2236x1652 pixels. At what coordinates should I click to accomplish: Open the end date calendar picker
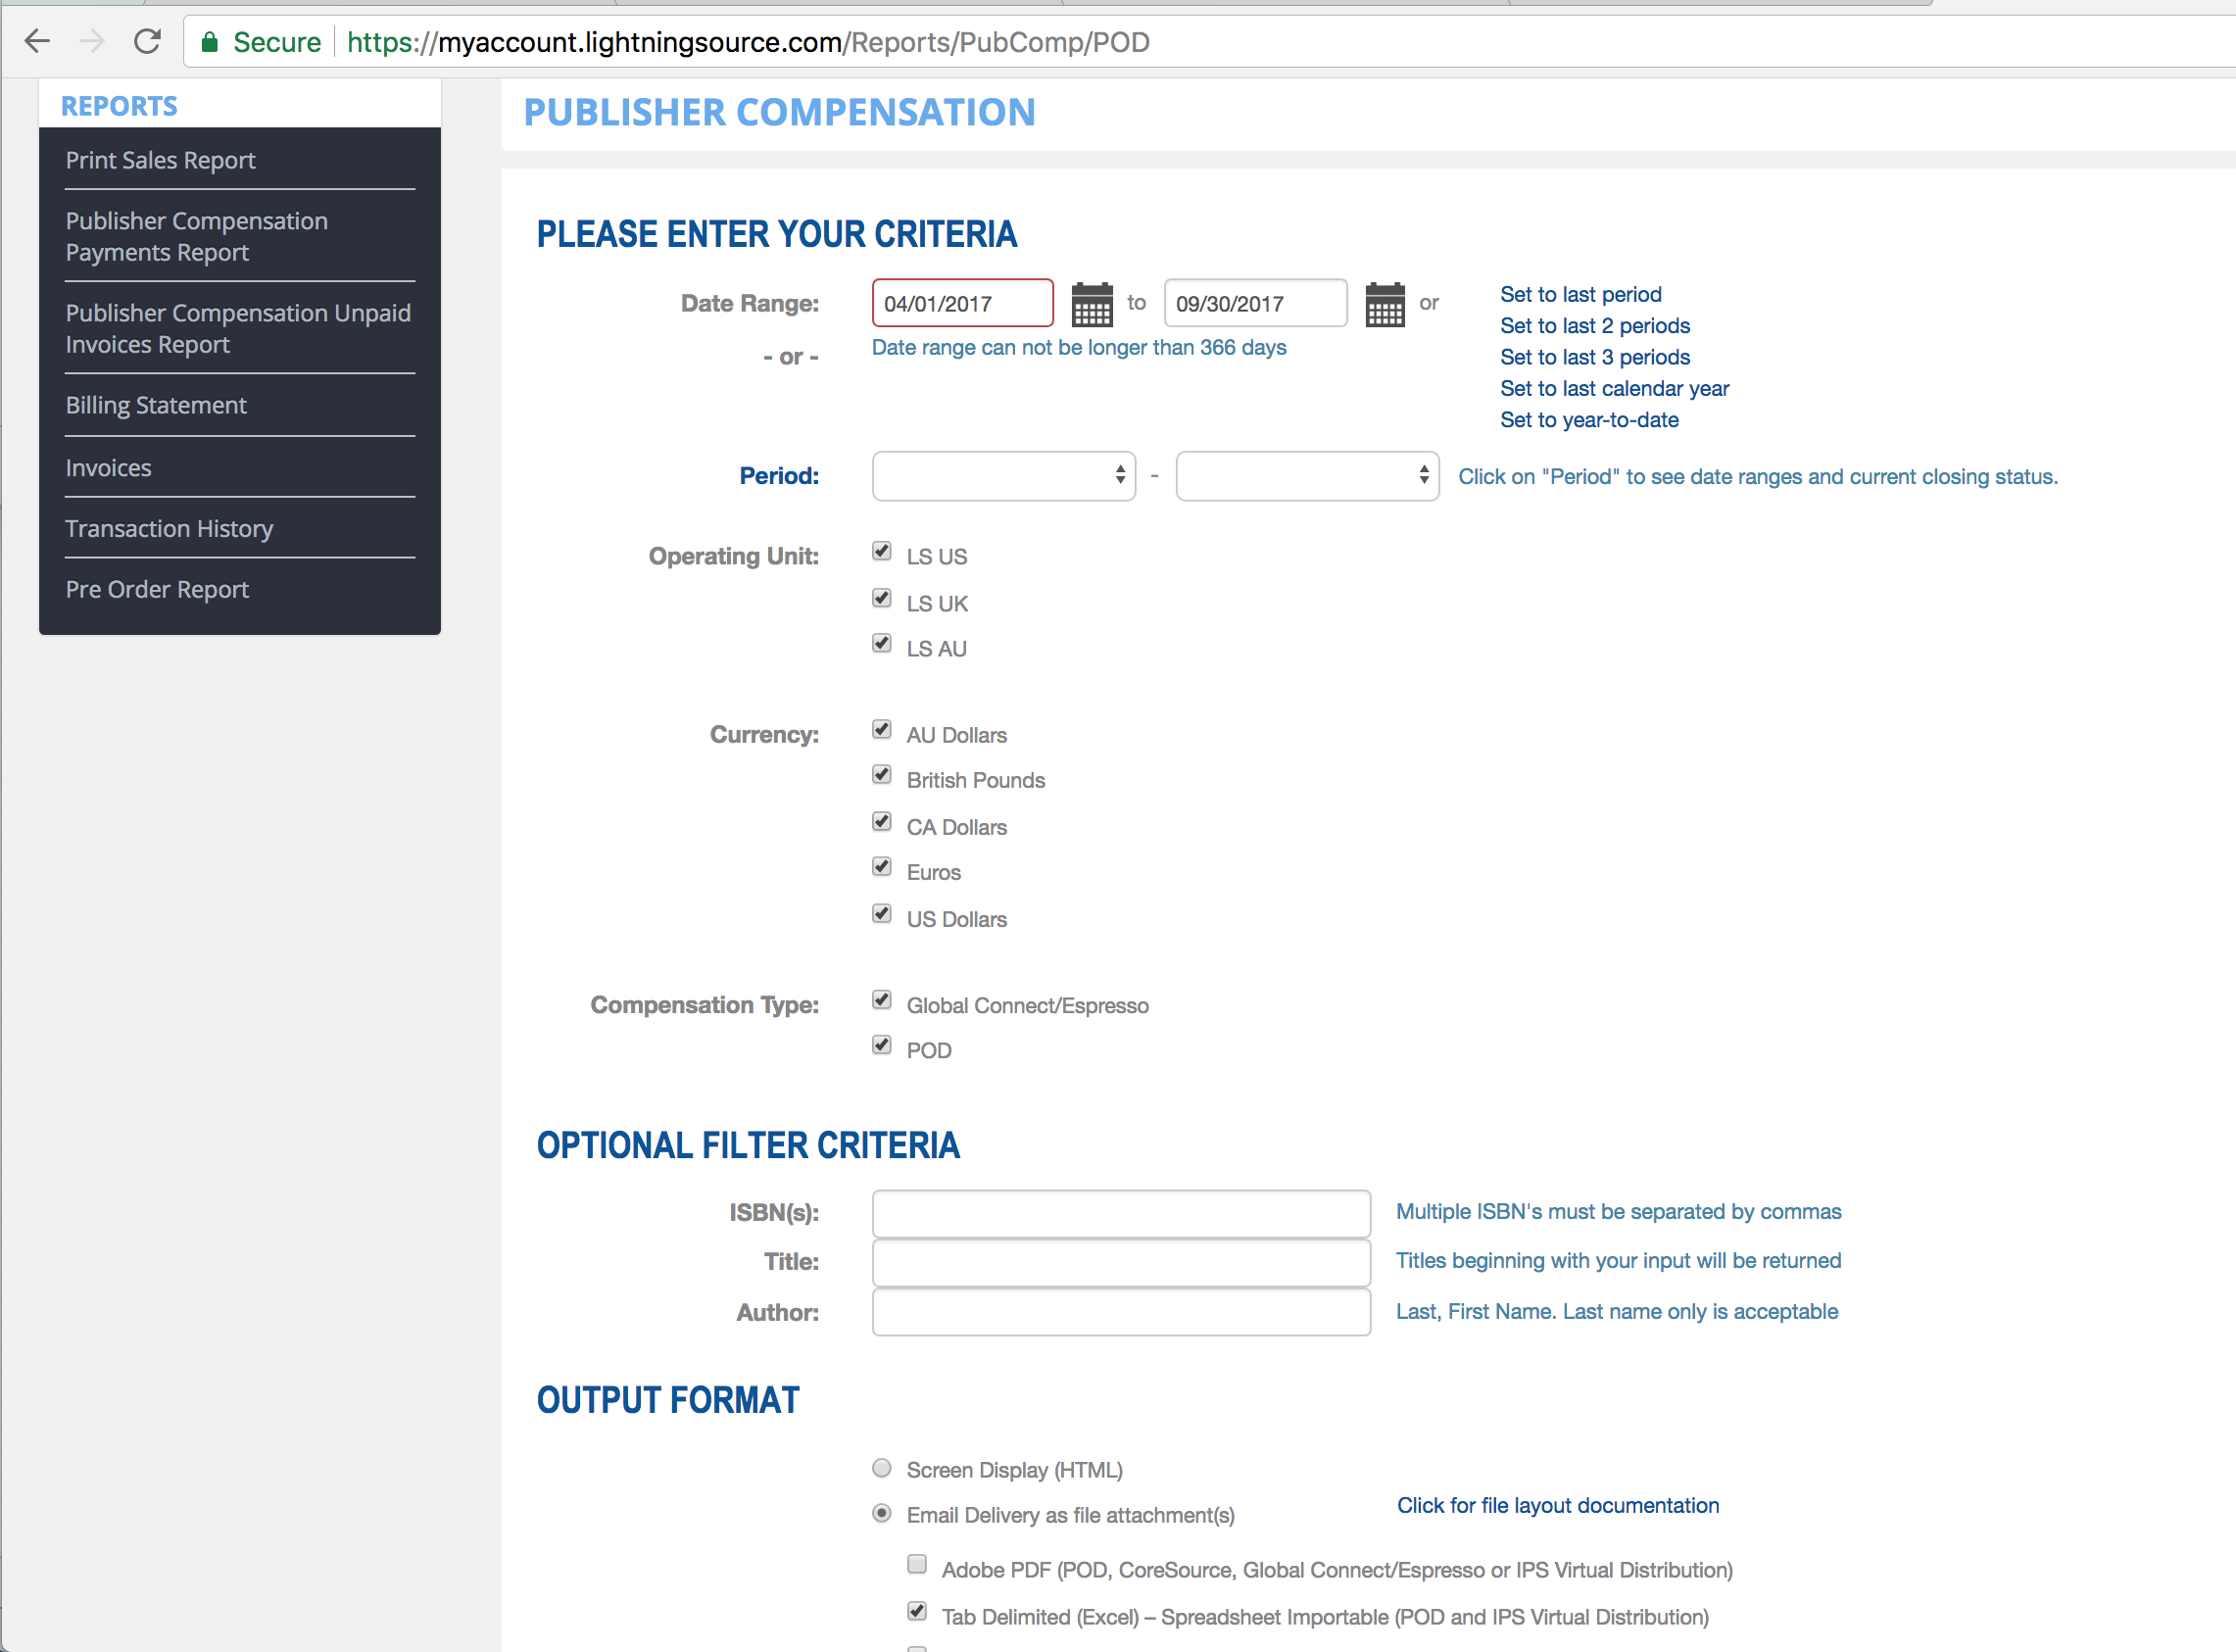click(x=1384, y=304)
